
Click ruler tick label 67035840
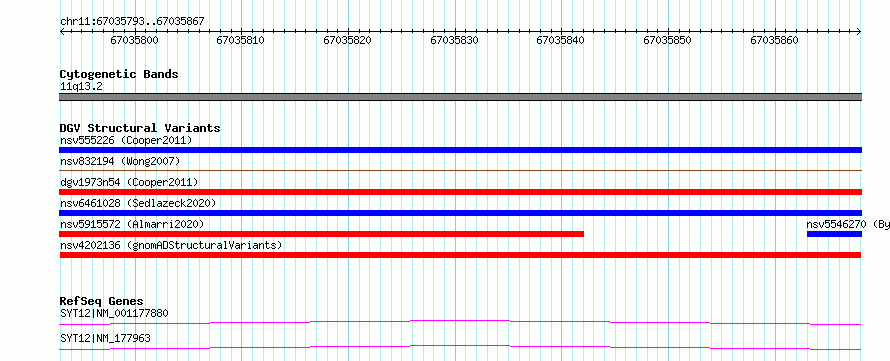coord(561,40)
